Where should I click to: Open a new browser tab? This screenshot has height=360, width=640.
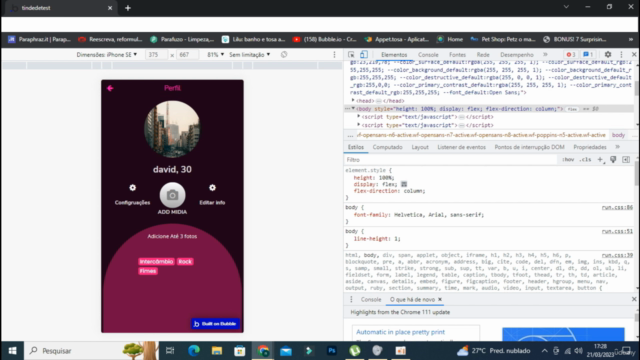pos(128,8)
